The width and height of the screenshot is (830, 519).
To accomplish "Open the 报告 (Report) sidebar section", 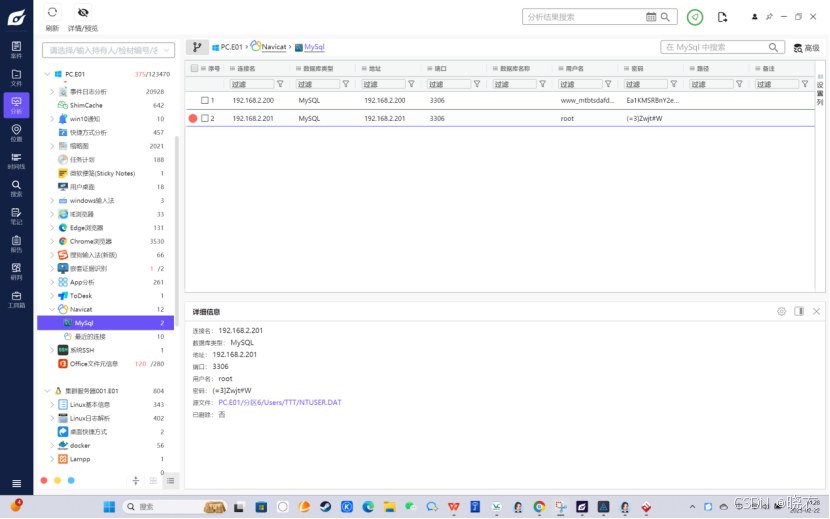I will pos(16,244).
